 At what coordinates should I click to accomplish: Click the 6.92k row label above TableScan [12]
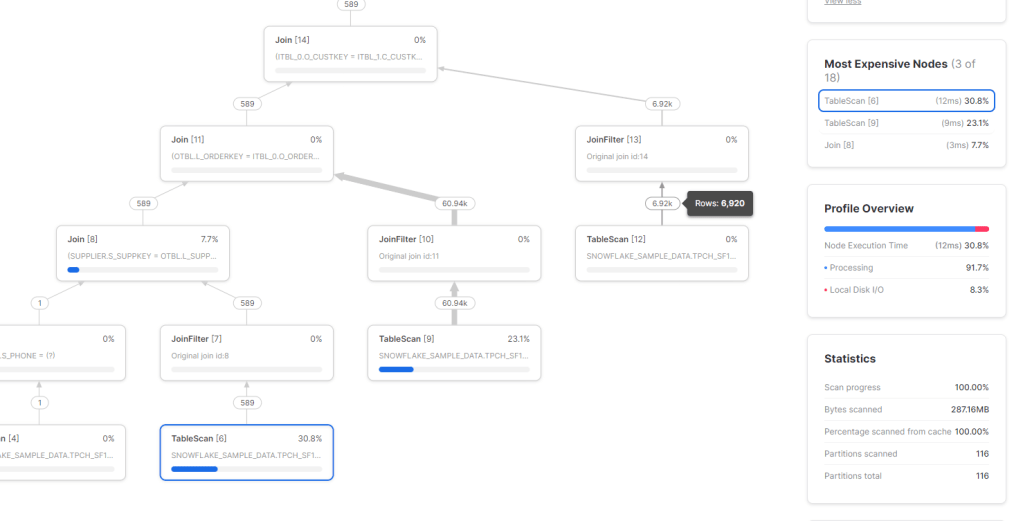661,204
